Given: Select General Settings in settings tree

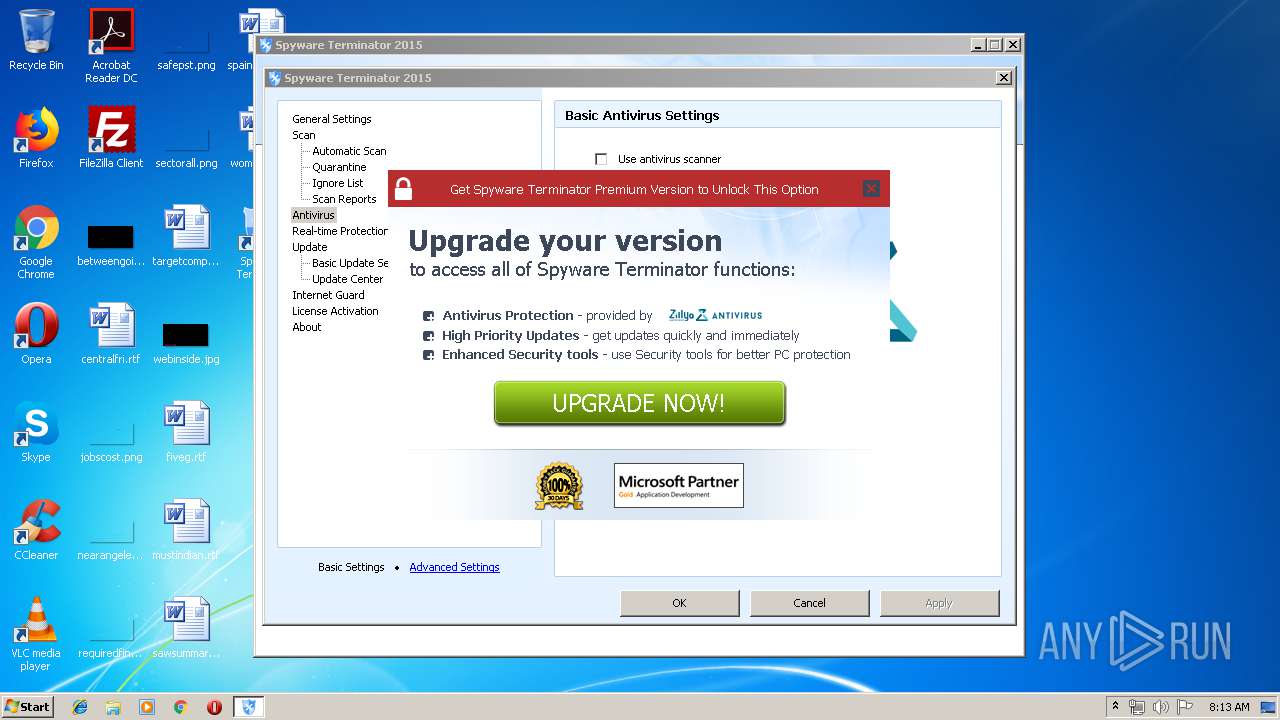Looking at the screenshot, I should pos(332,119).
